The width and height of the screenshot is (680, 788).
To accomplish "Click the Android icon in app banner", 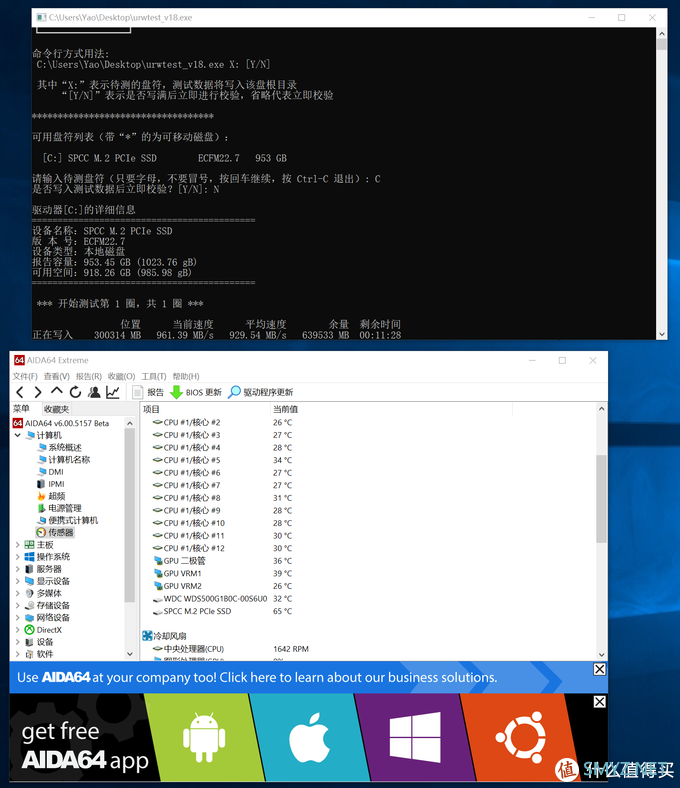I will point(204,738).
